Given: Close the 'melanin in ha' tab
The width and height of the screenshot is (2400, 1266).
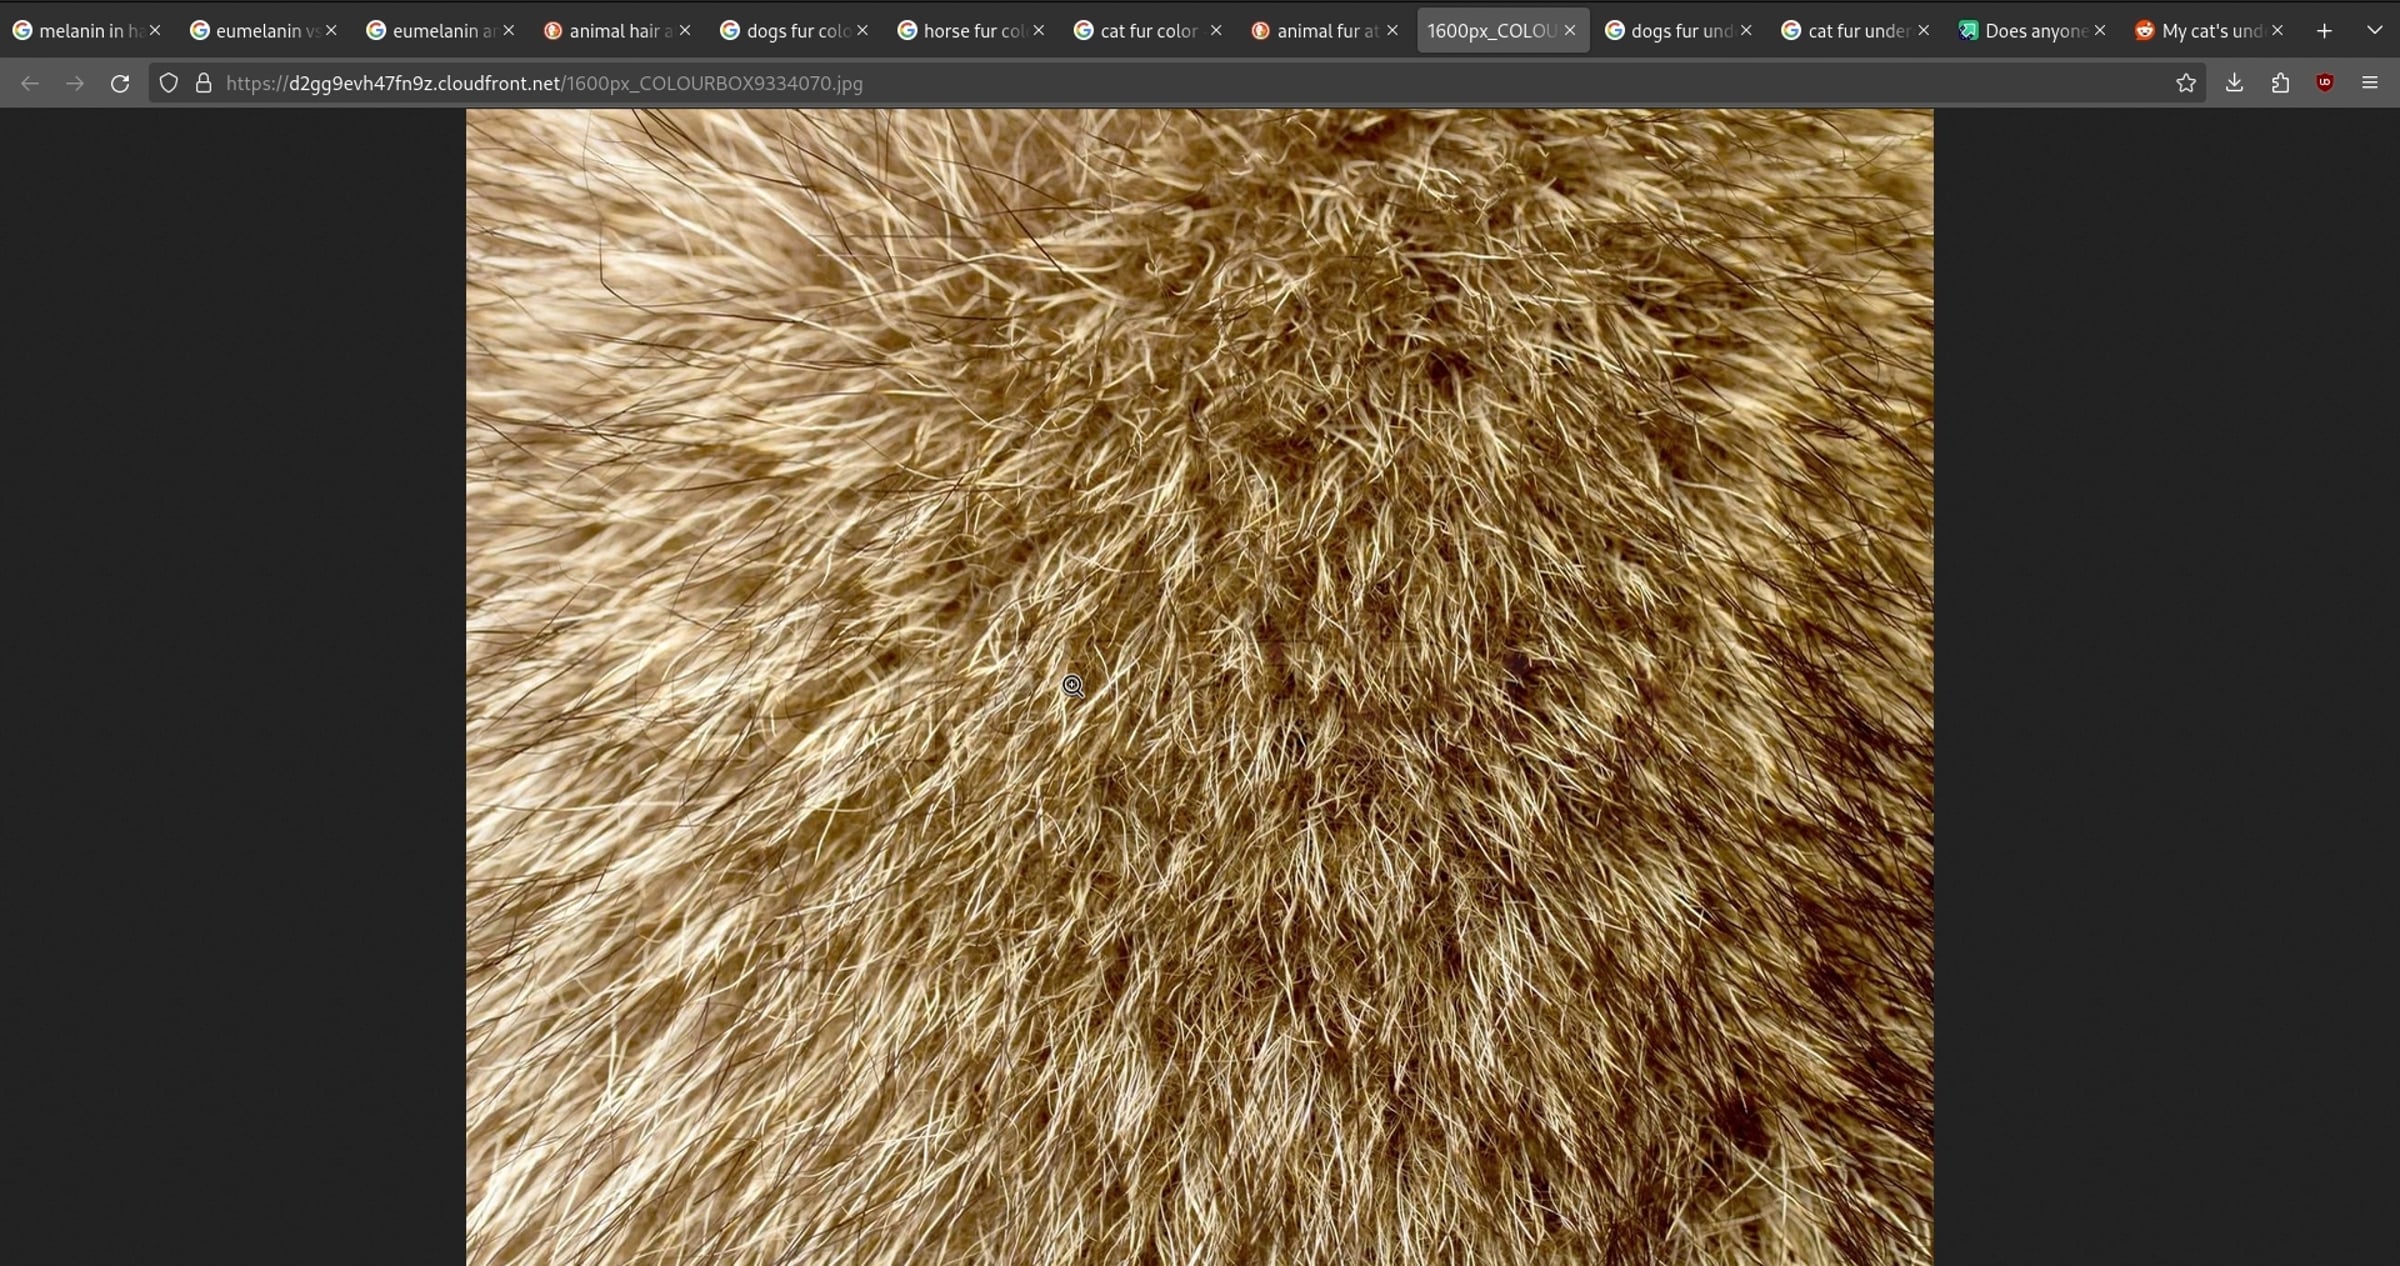Looking at the screenshot, I should (155, 31).
